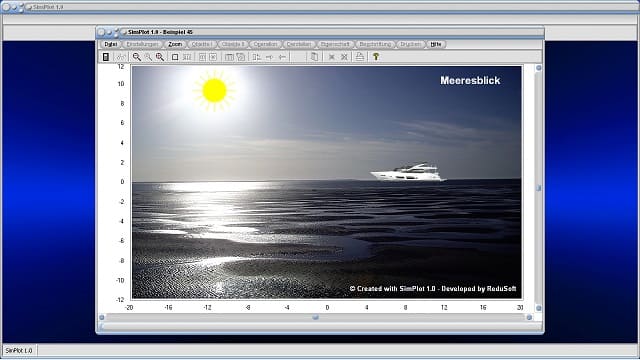Viewport: 640px width, 360px height.
Task: Click the printer icon in toolbar
Action: pos(359,57)
